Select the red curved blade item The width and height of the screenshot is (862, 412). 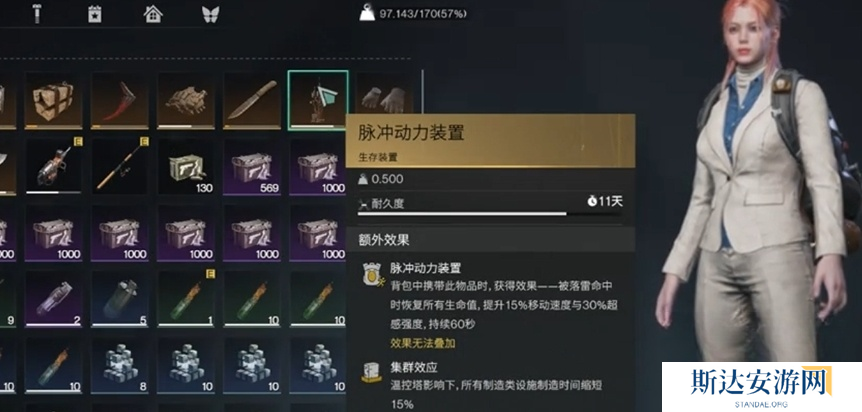[120, 100]
